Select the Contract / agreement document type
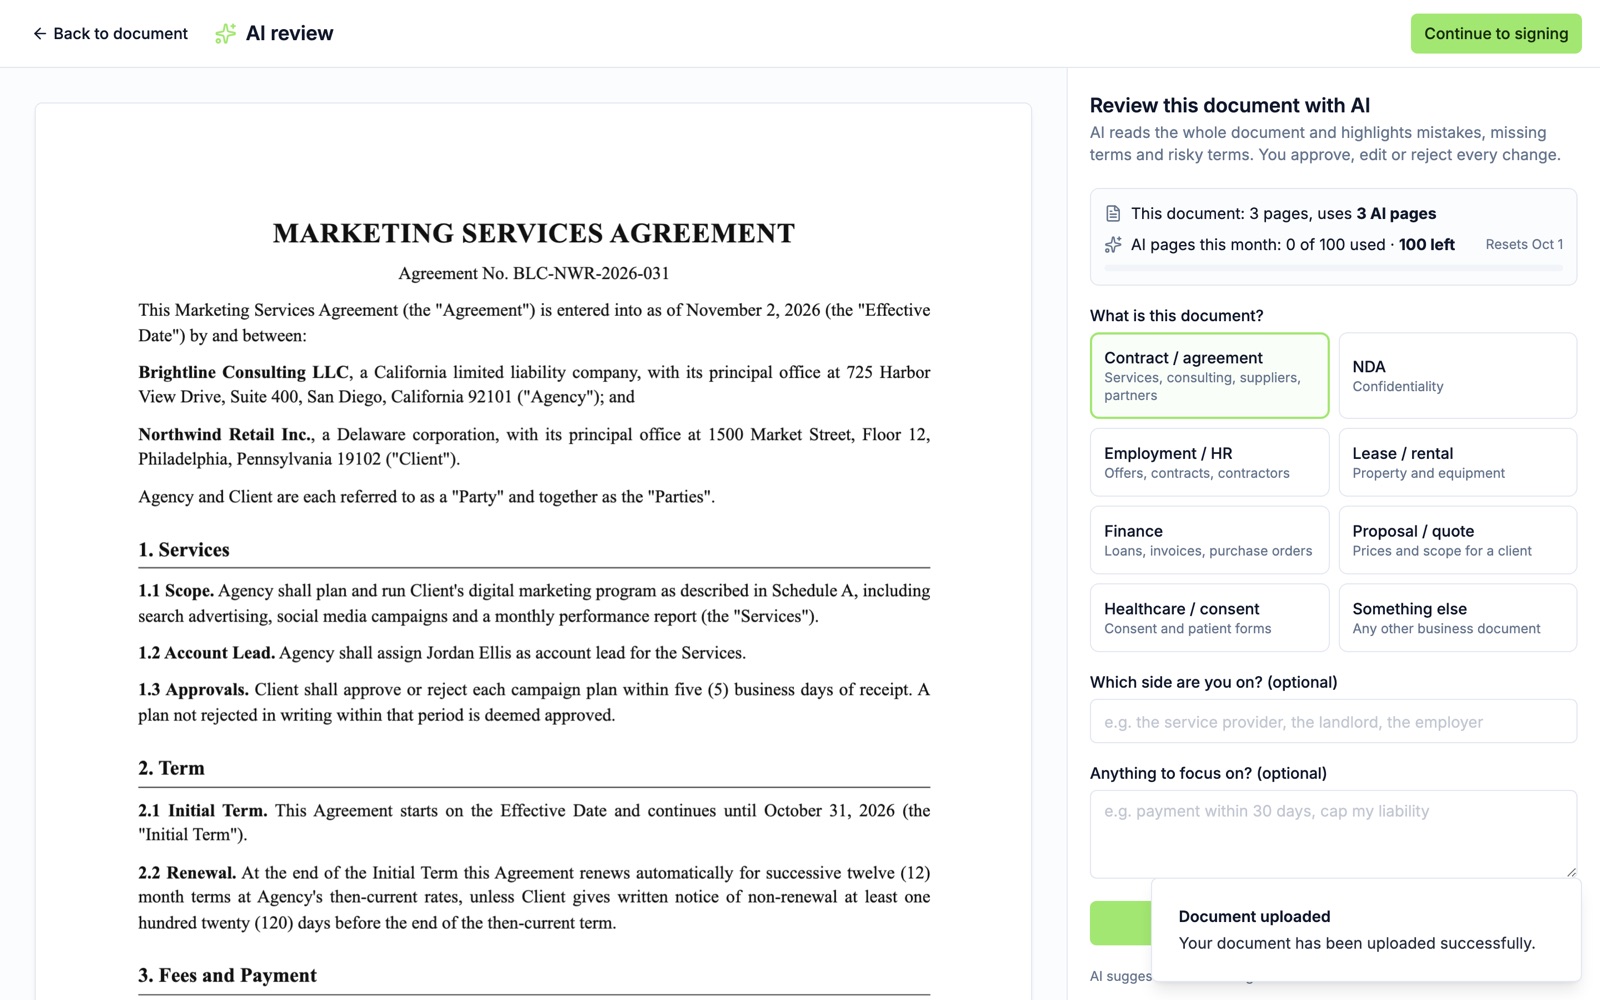The image size is (1600, 1000). [x=1209, y=376]
